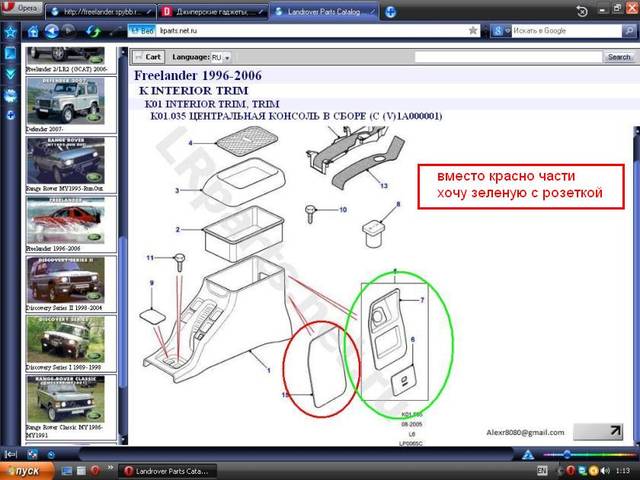Click the diagonal arrow button near email

coord(598,431)
